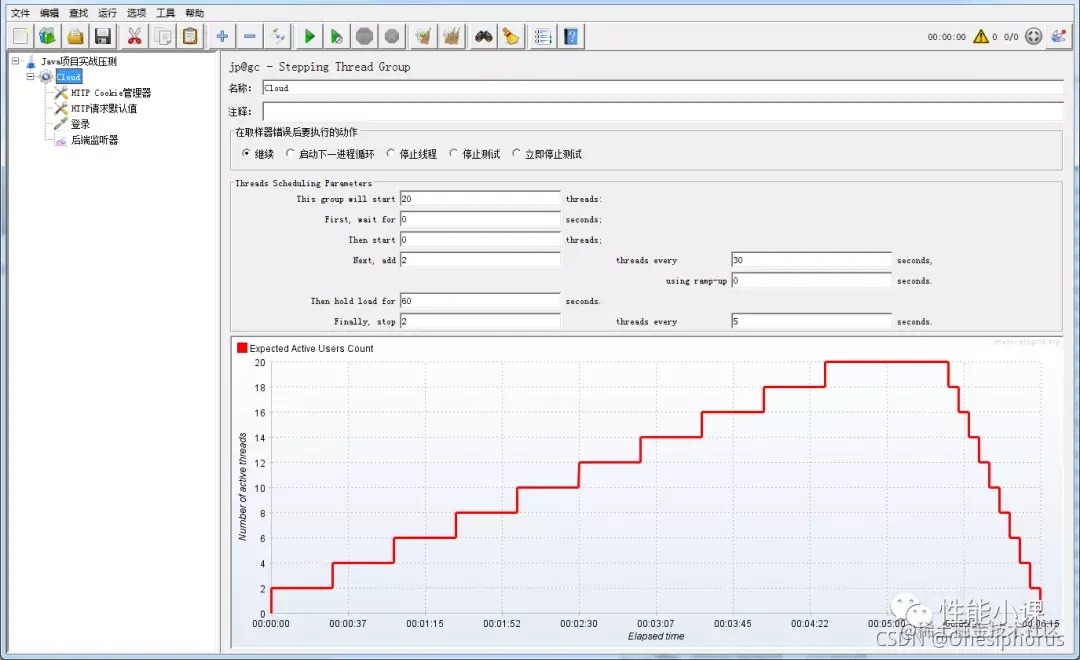Click the Toggle enable/disable arrows icon
1080x660 pixels.
click(278, 37)
